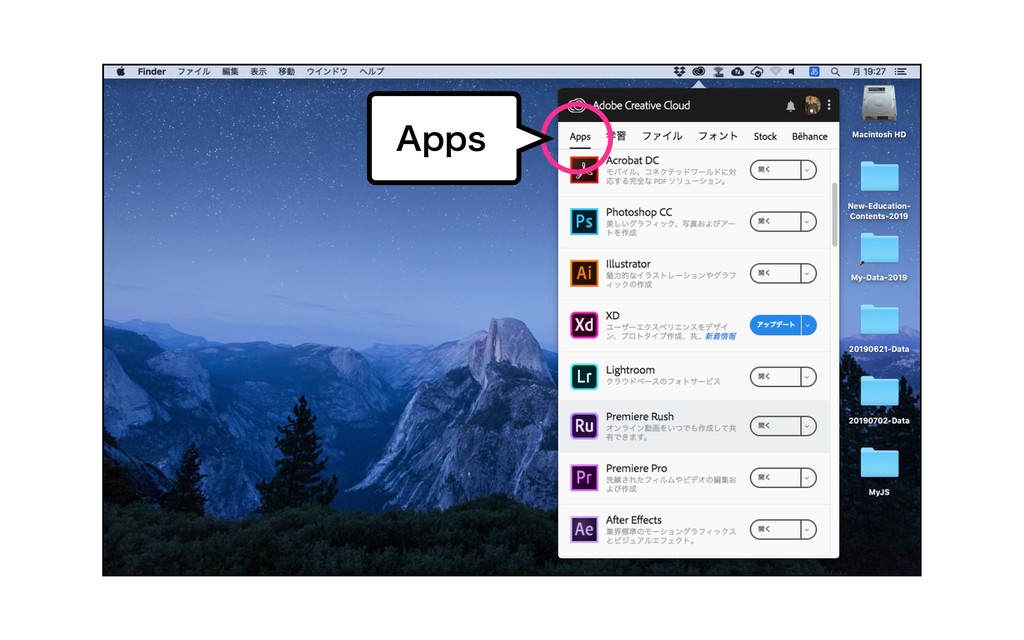Open the 表示 menu

pyautogui.click(x=258, y=72)
